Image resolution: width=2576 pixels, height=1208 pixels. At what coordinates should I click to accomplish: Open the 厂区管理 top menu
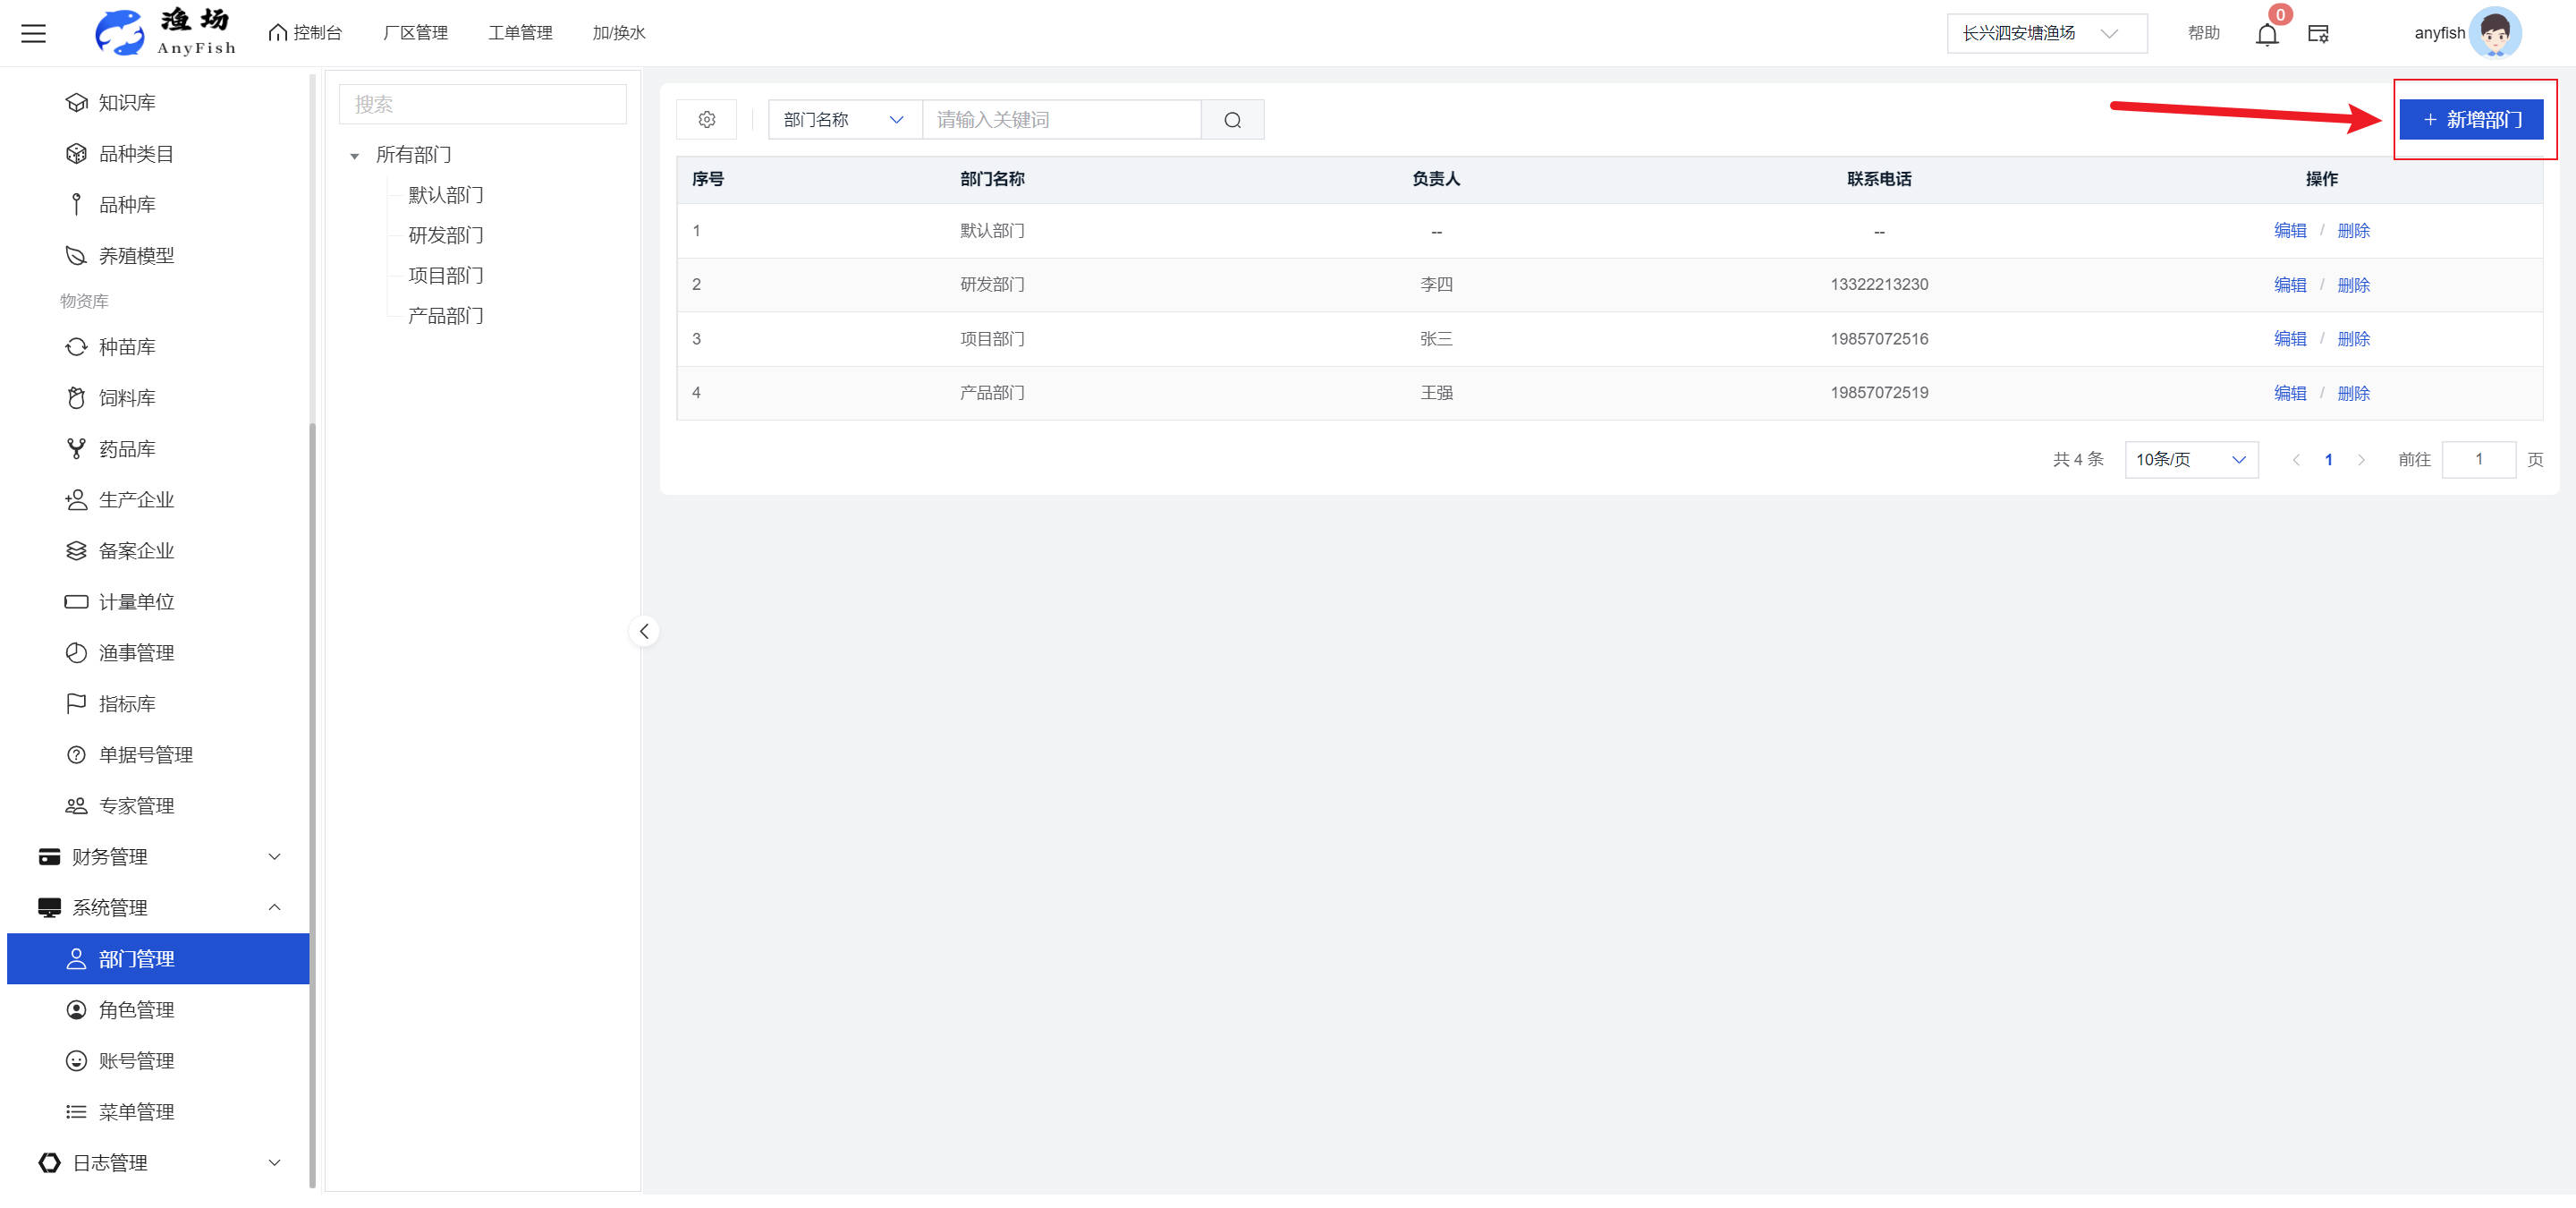[x=415, y=33]
